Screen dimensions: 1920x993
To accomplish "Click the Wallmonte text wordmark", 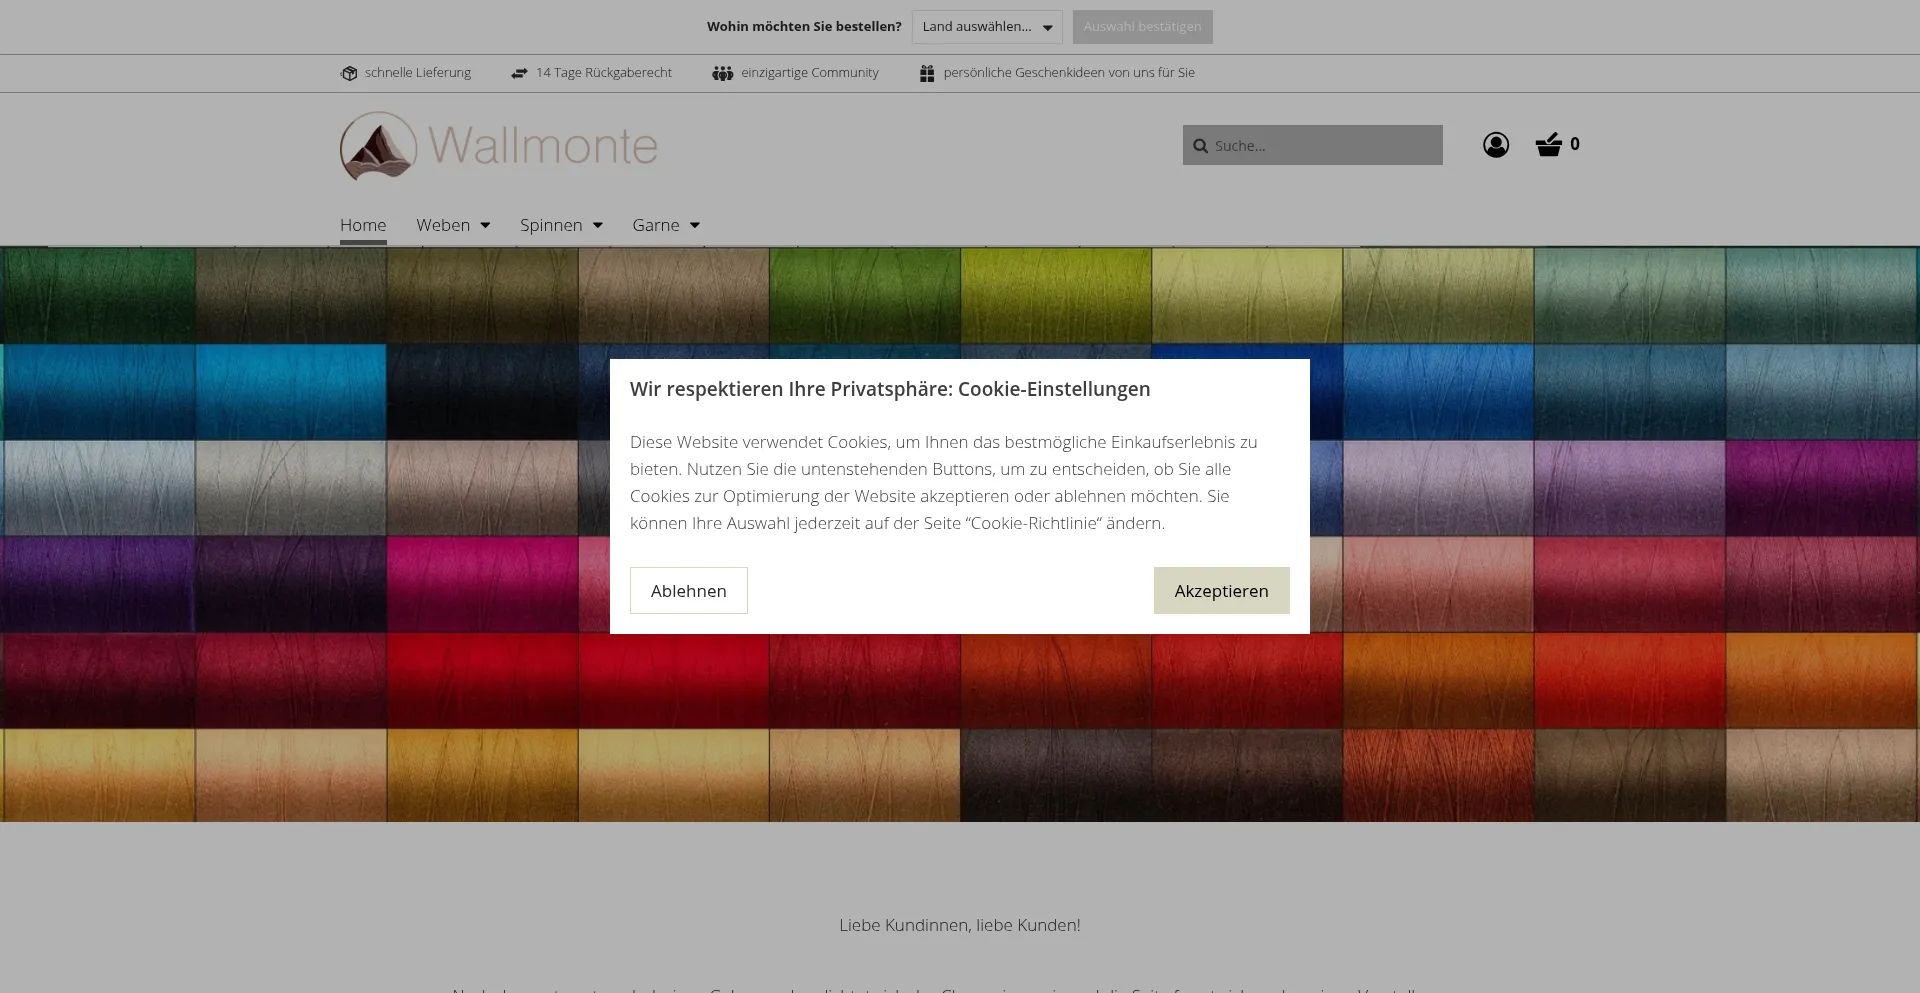I will point(543,146).
